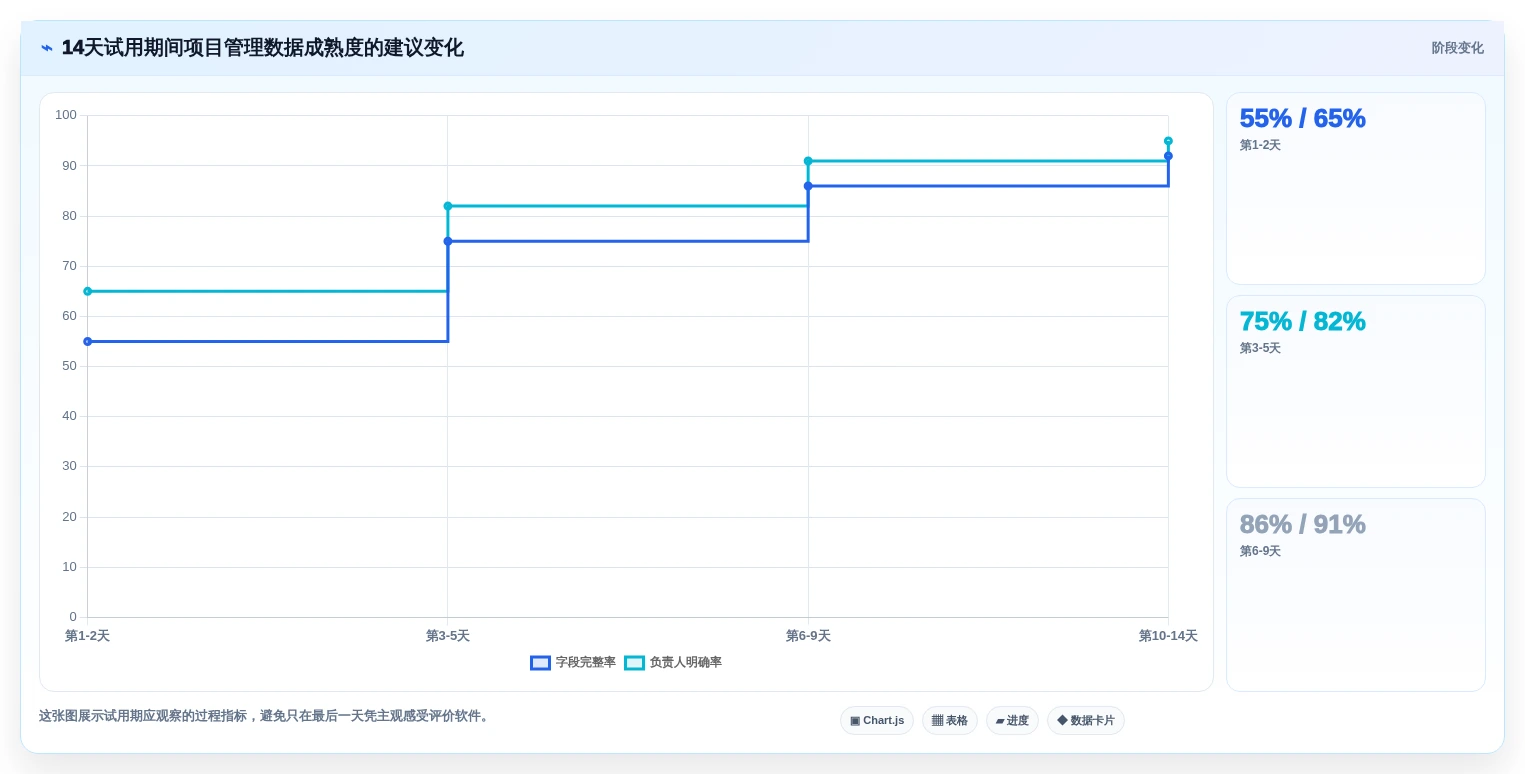The width and height of the screenshot is (1525, 774).
Task: Click the 负责人明确率 point at 第3-5天
Action: 448,206
